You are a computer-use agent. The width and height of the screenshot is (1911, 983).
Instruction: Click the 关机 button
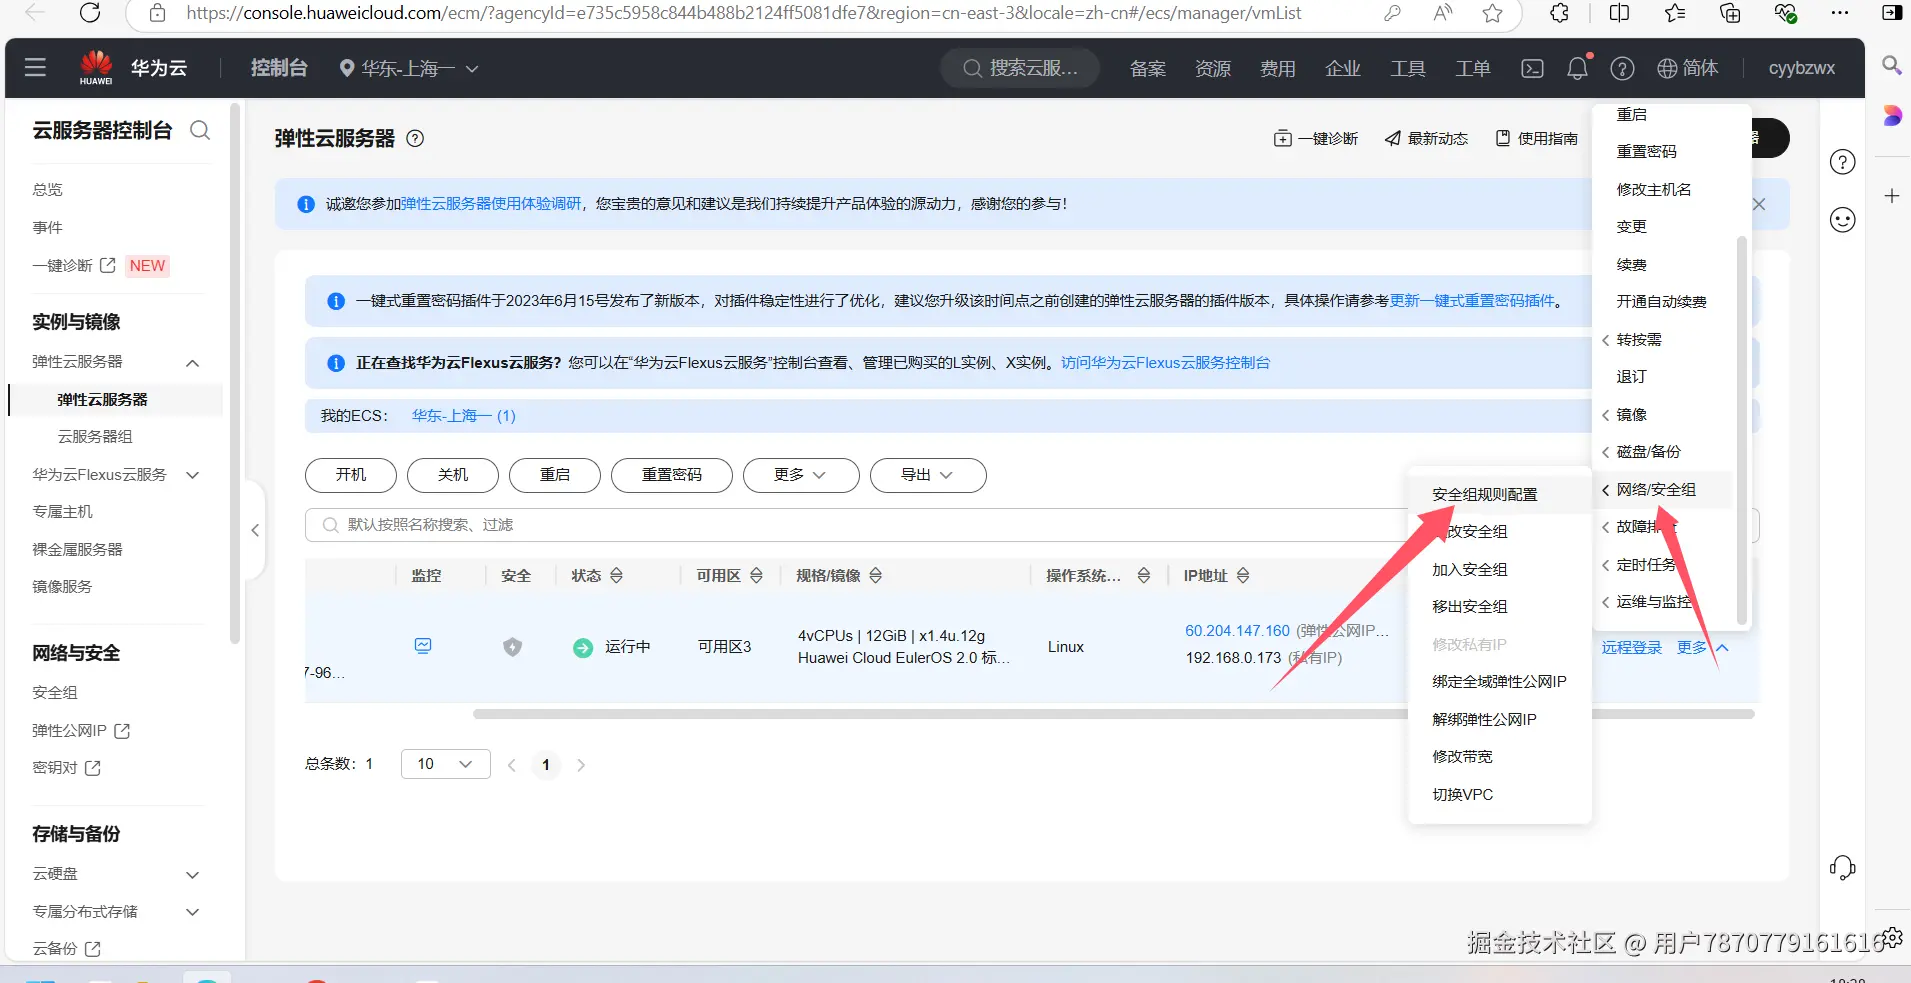pos(453,475)
